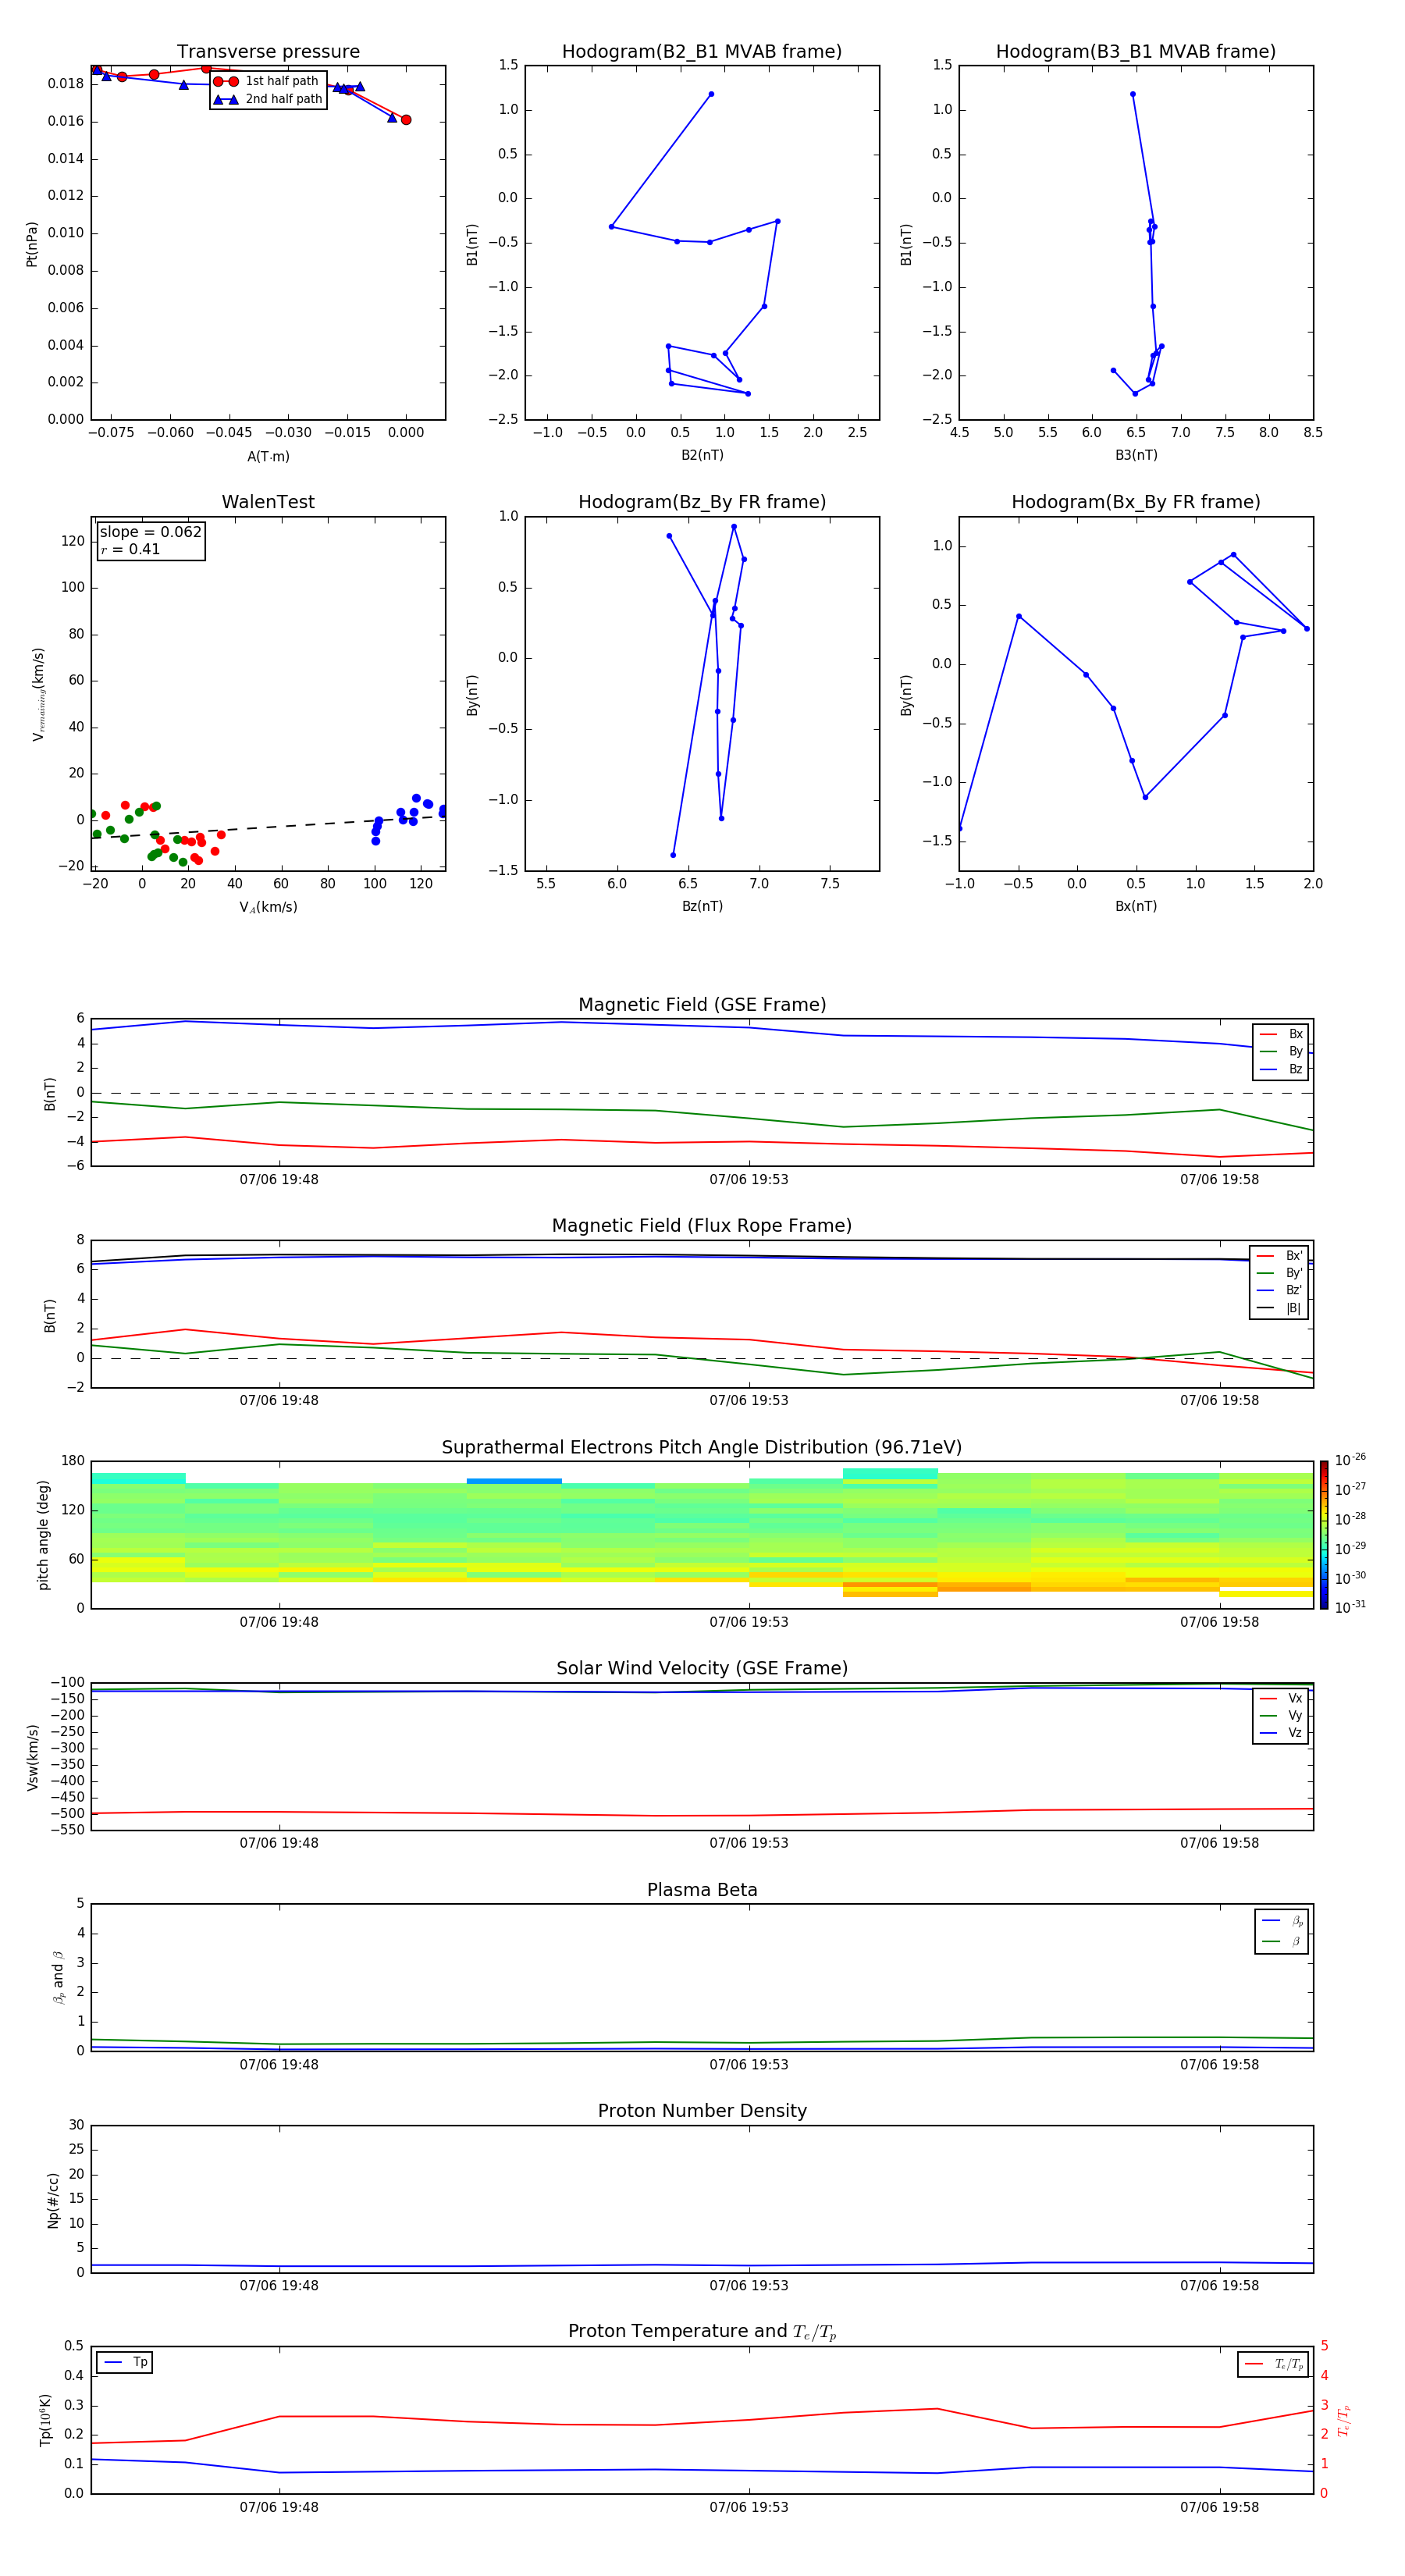This screenshot has width=1405, height=2576.
Task: Click the "Proton Number Density" title
Action: [702, 2111]
